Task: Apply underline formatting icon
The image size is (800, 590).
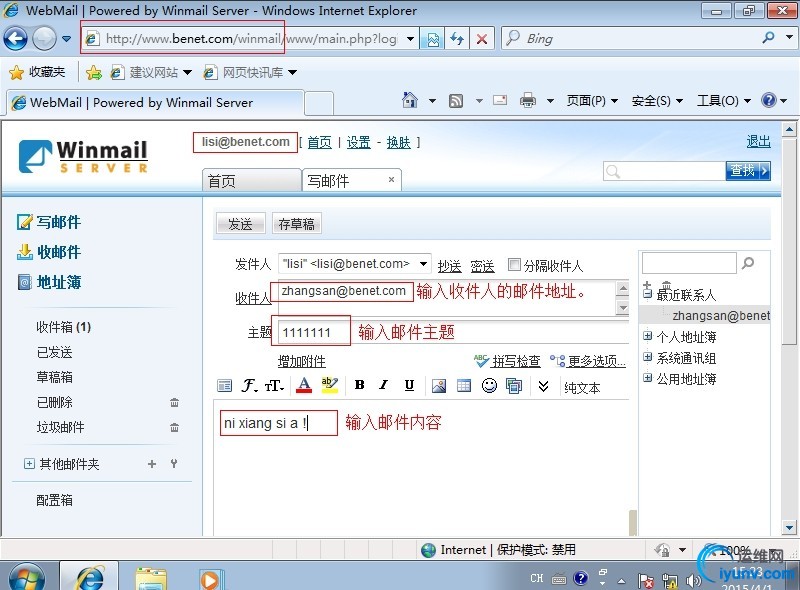Action: [x=409, y=385]
